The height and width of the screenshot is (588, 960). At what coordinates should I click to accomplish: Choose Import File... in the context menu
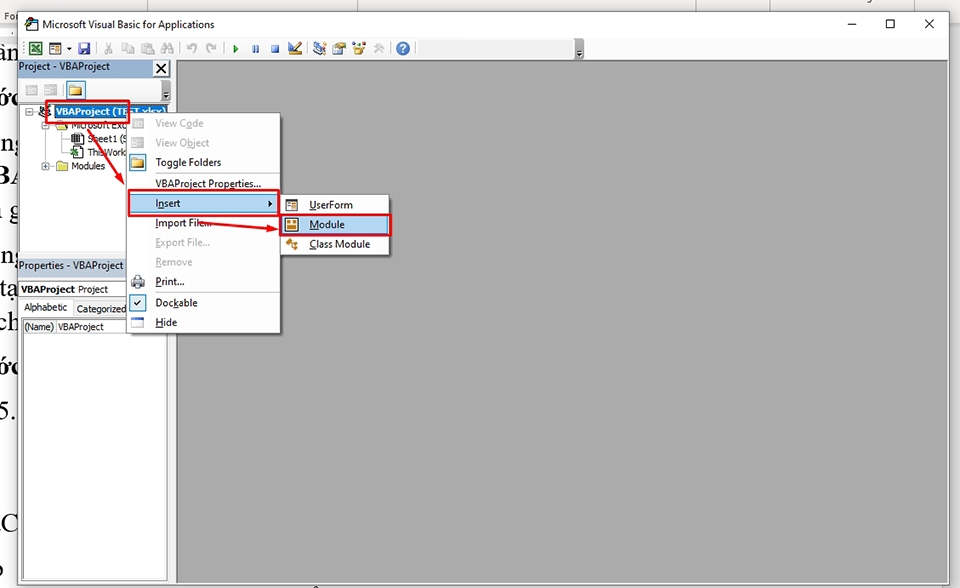[x=203, y=223]
